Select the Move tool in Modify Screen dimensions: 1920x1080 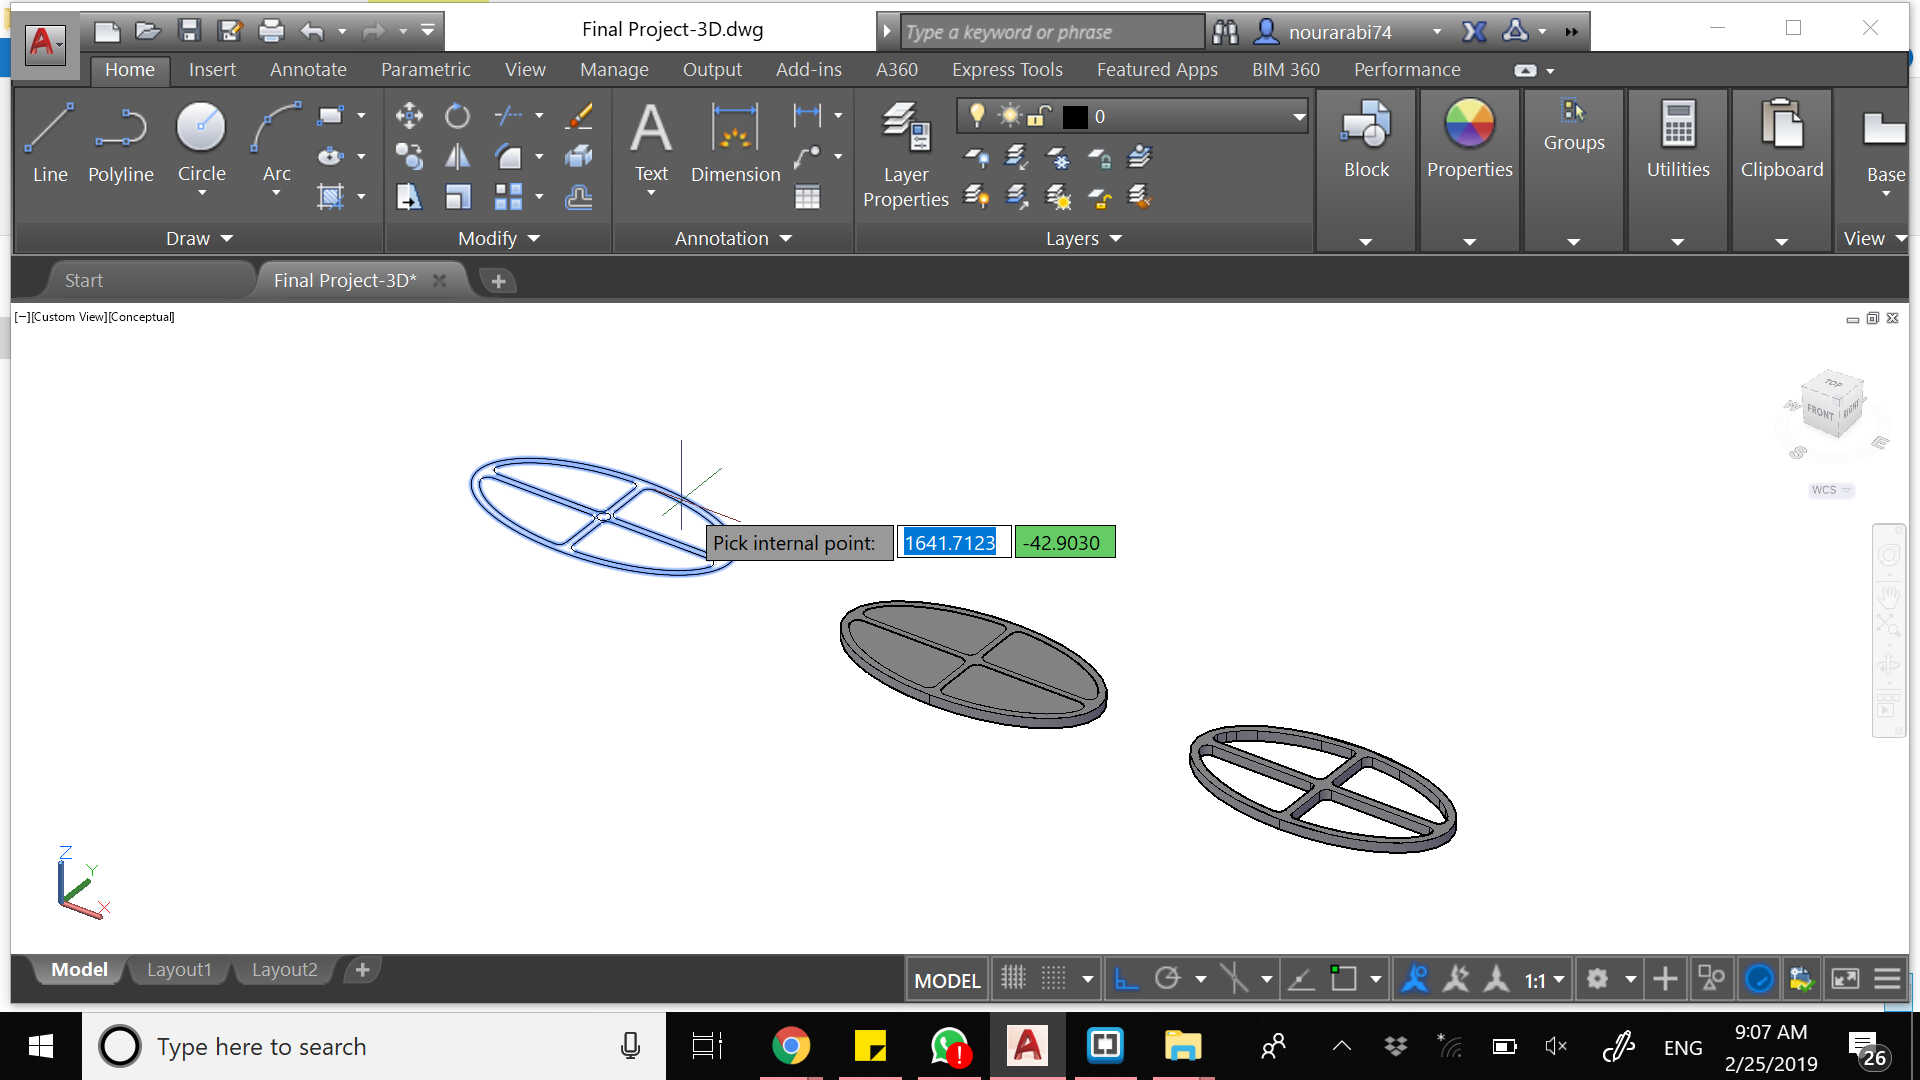pyautogui.click(x=408, y=116)
